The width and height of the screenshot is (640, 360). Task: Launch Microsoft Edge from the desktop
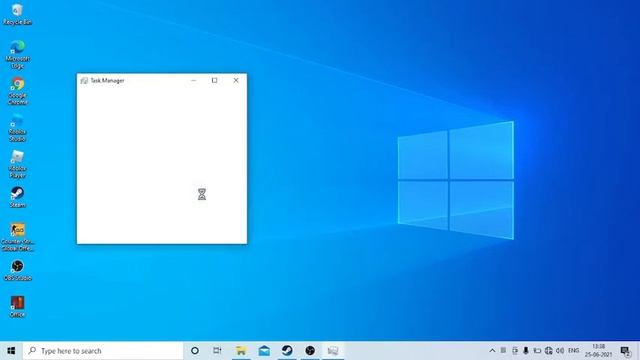coord(17,54)
